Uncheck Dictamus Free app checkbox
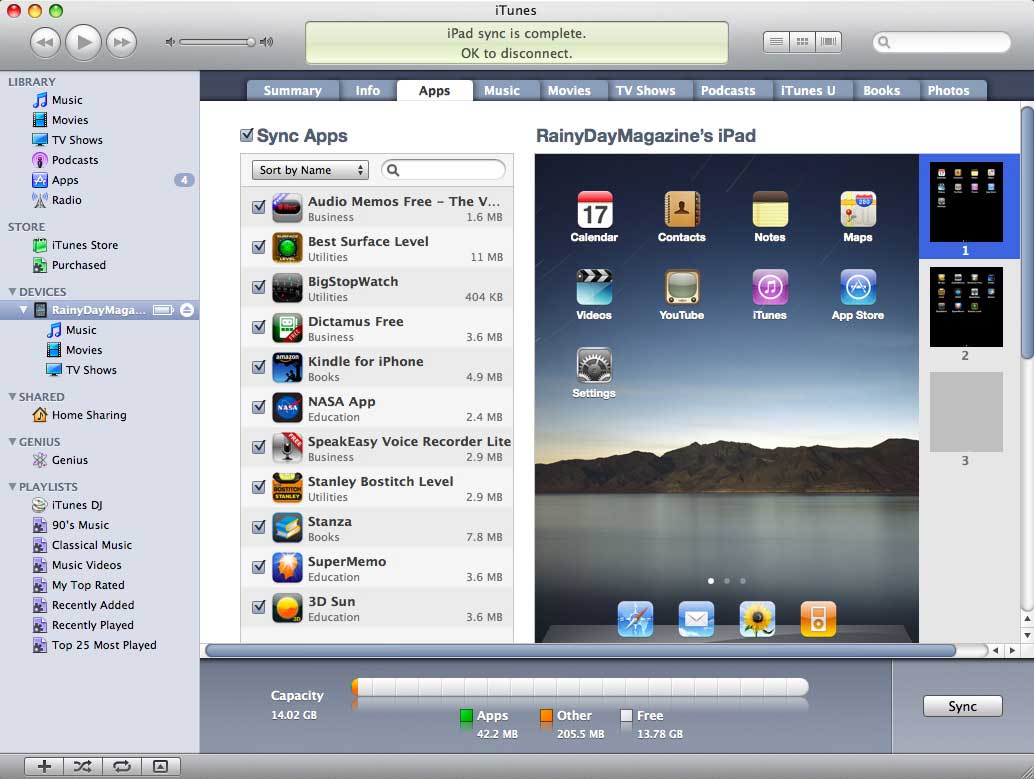 [x=259, y=327]
